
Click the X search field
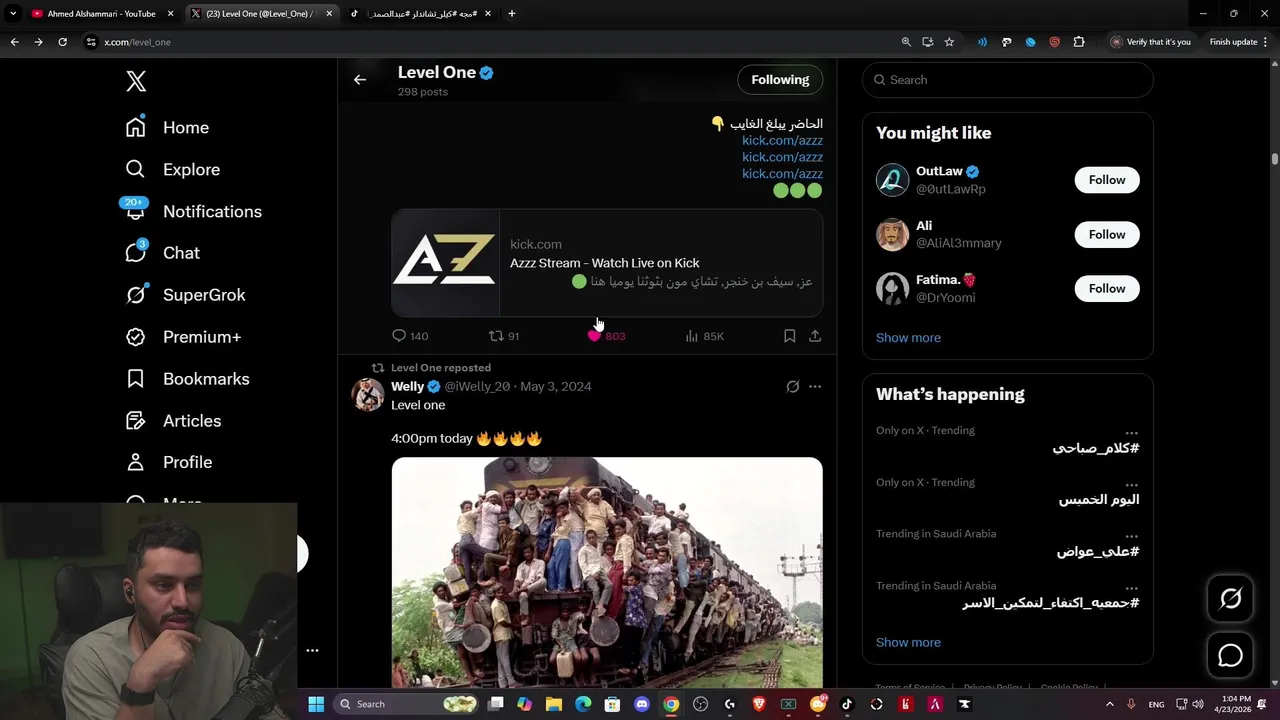[1008, 80]
